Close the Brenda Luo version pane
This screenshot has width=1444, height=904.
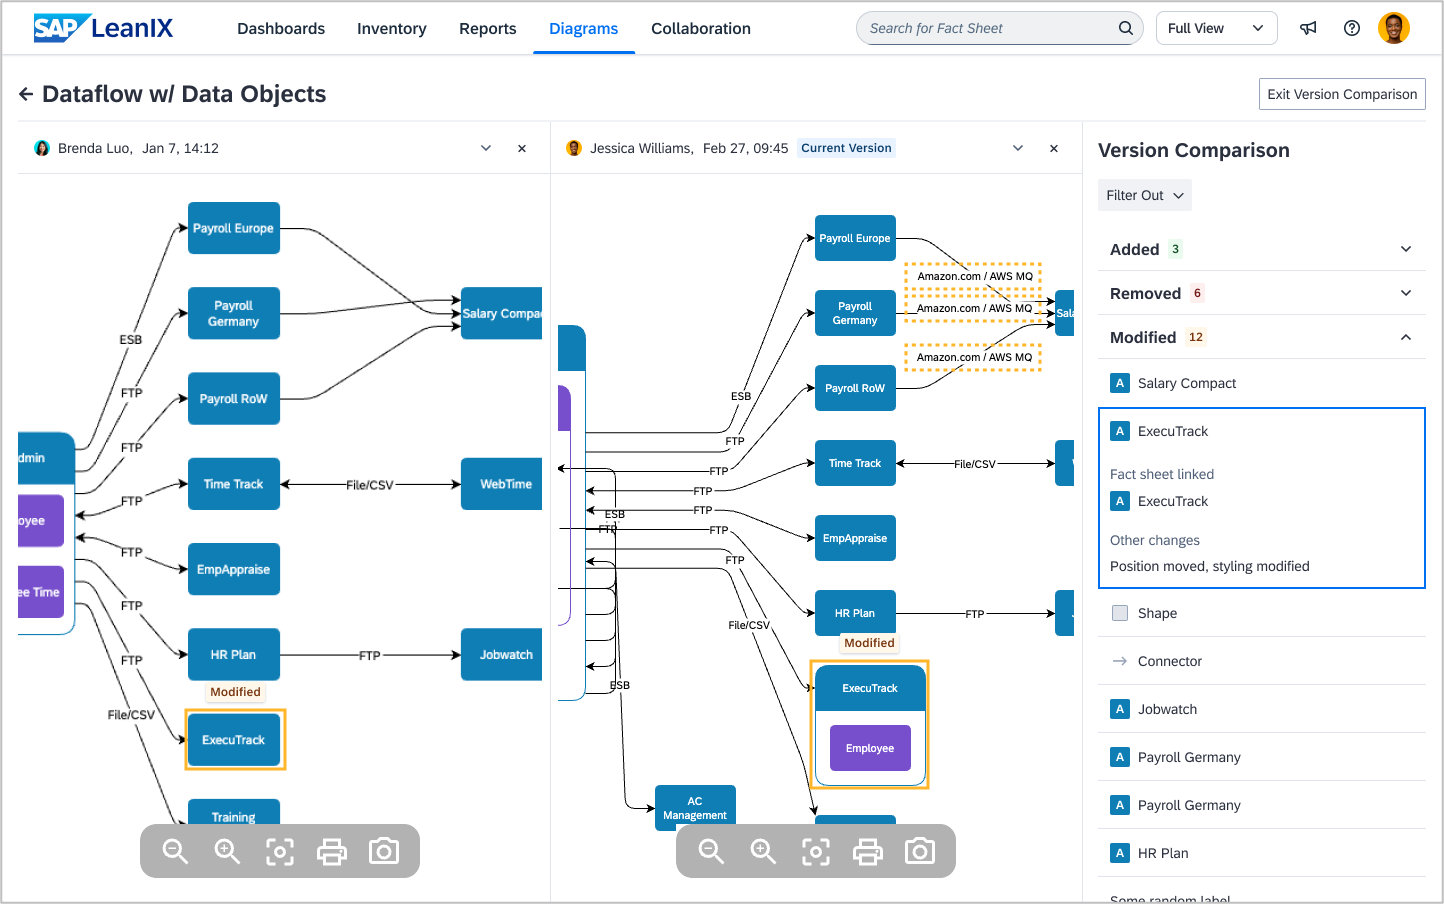[x=522, y=148]
